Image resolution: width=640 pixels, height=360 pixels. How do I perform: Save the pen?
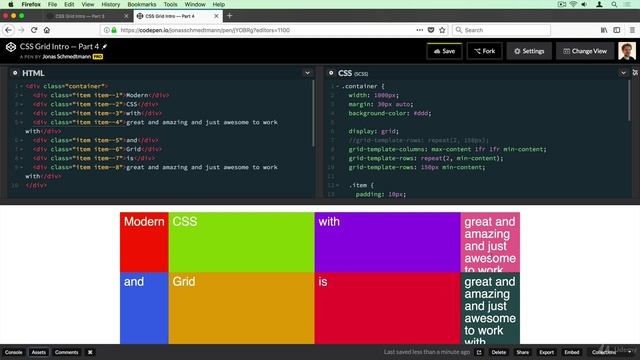click(x=444, y=51)
